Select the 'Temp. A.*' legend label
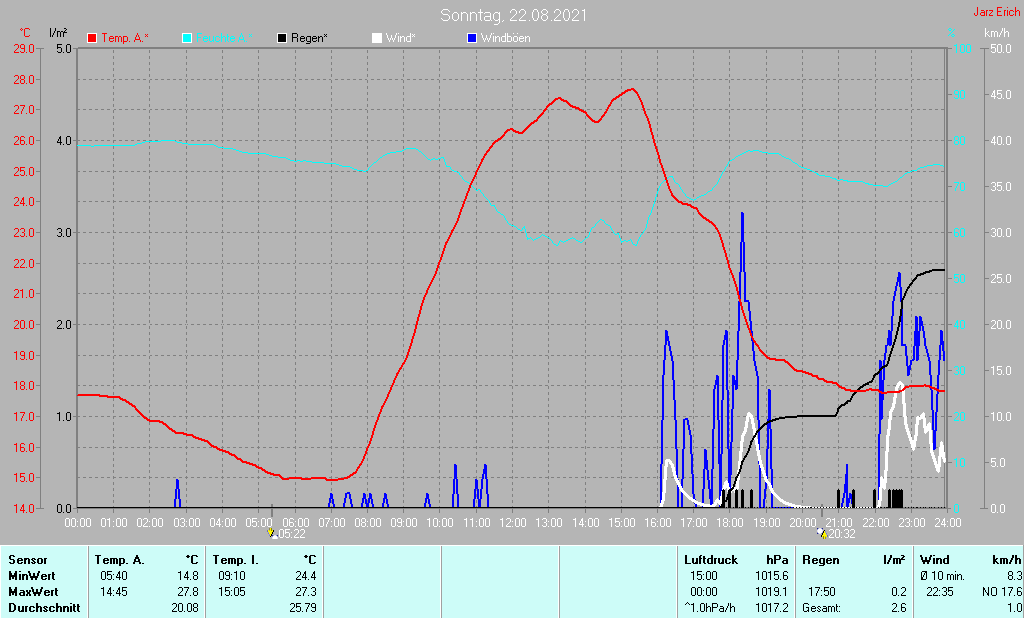Image resolution: width=1024 pixels, height=618 pixels. pos(125,39)
